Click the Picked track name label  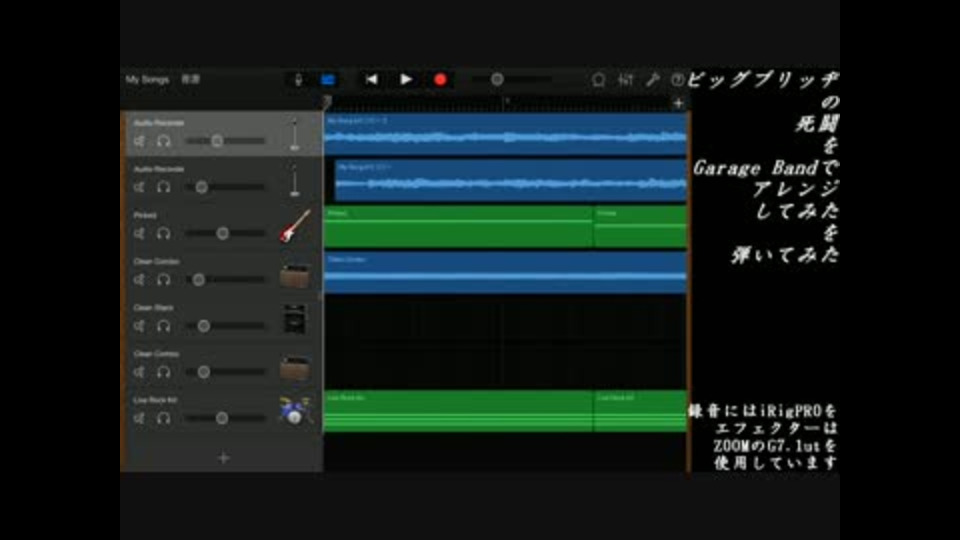(145, 216)
